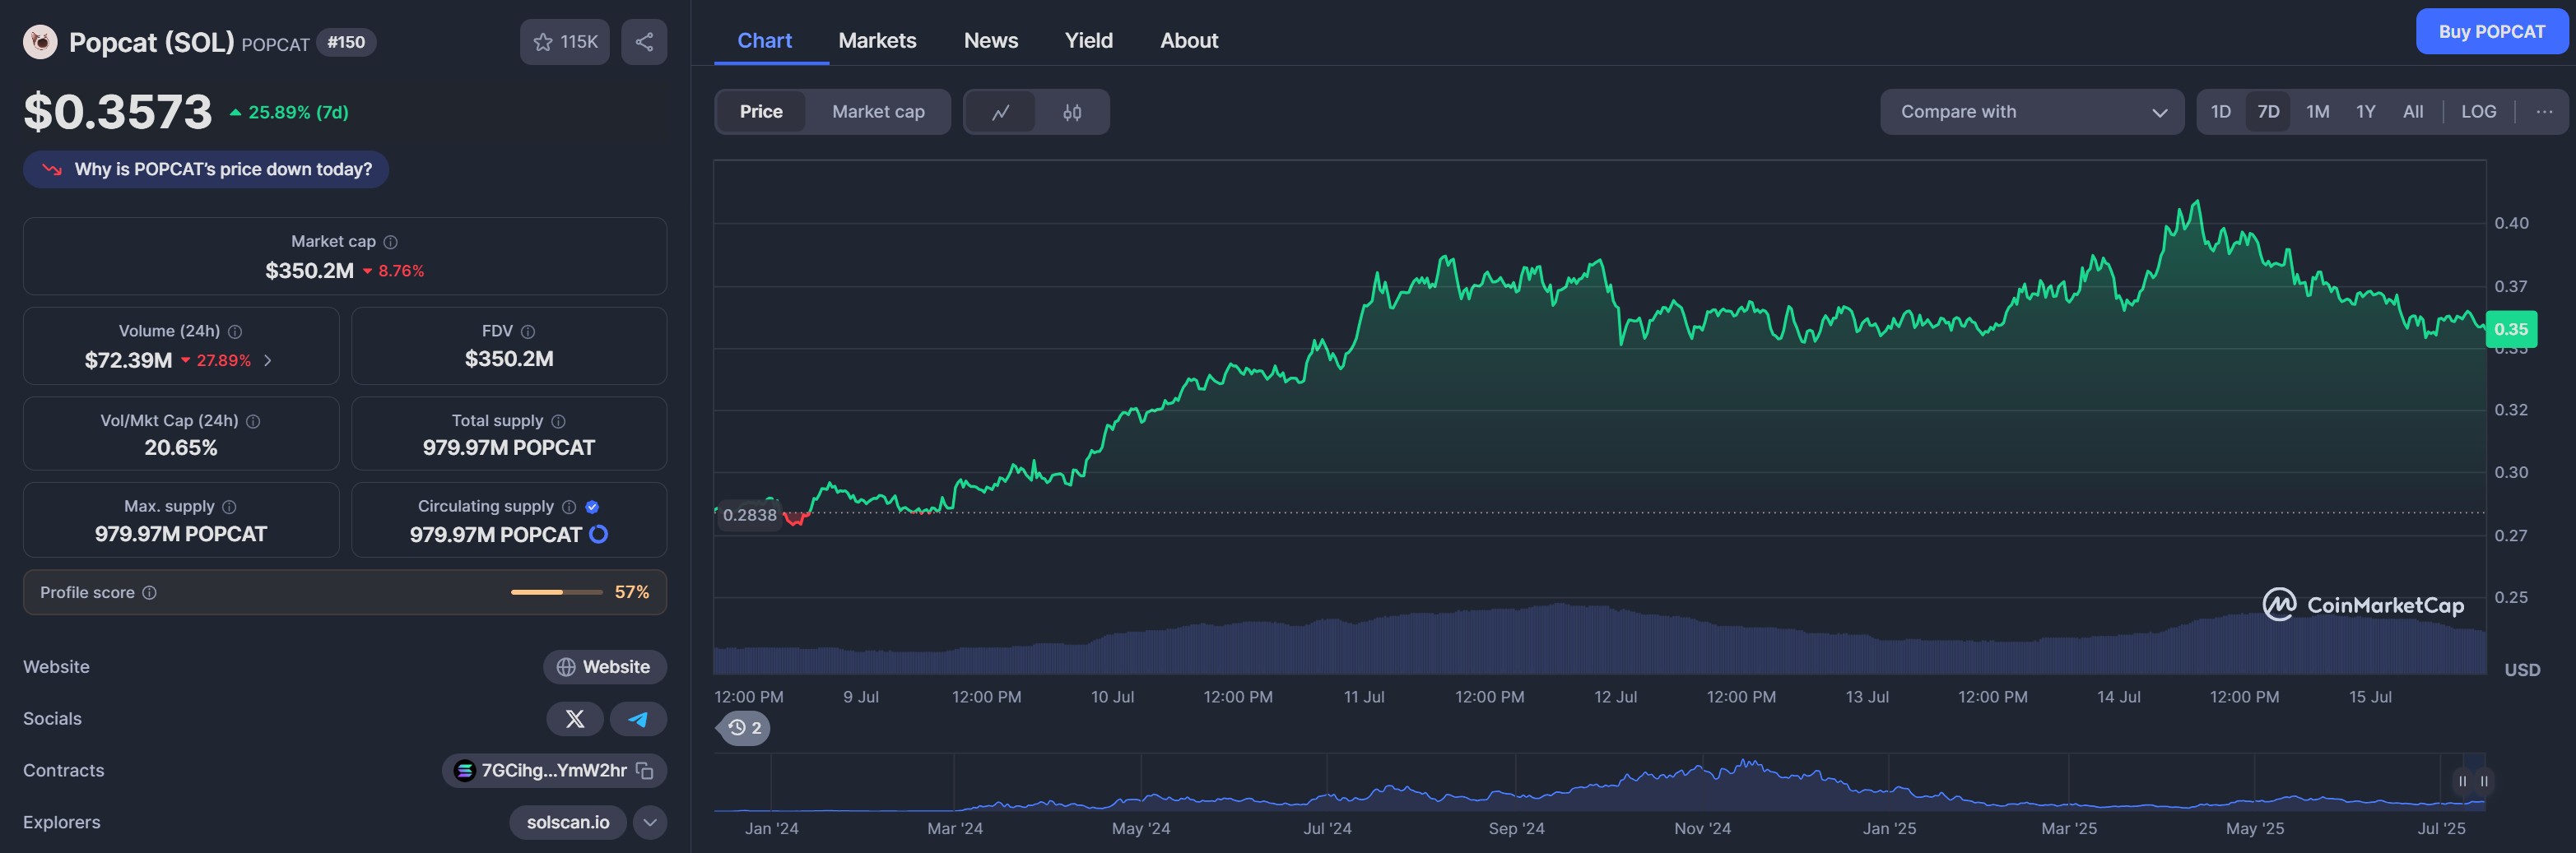Set chart range to 7D
Image resolution: width=2576 pixels, height=853 pixels.
(x=2268, y=112)
